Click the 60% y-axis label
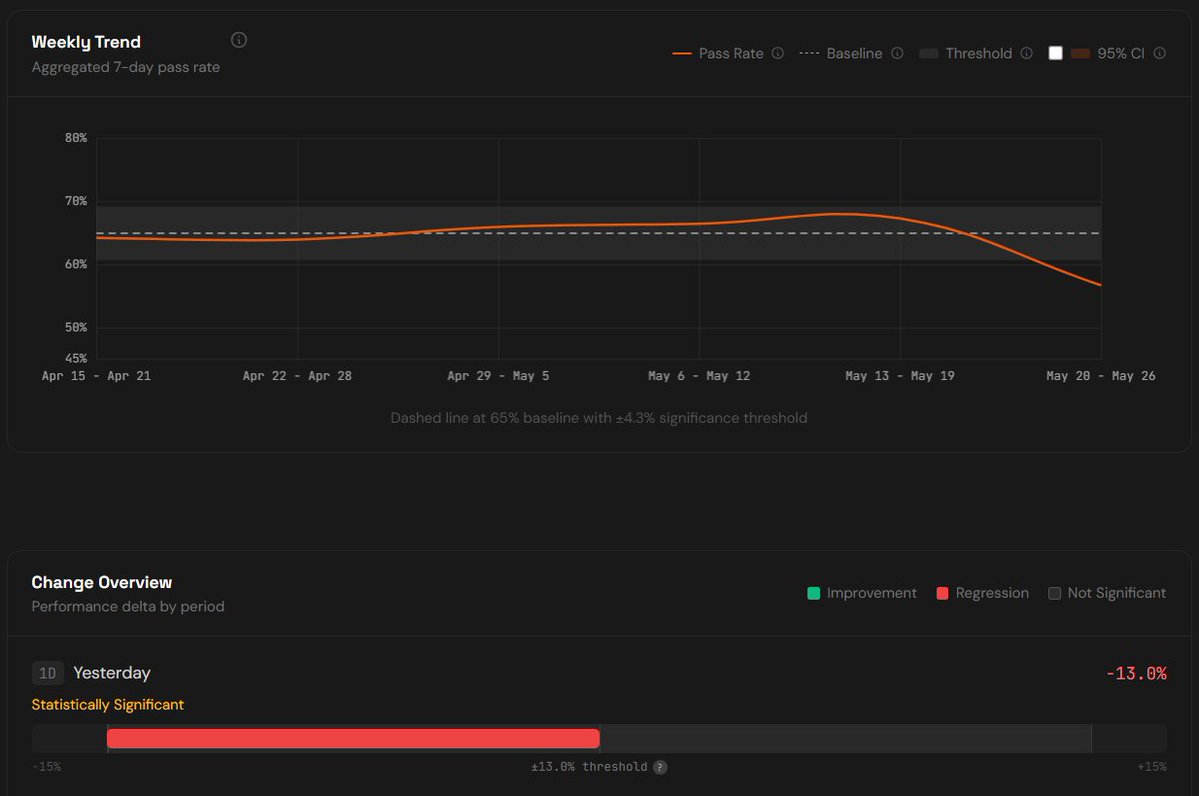1199x796 pixels. point(76,264)
